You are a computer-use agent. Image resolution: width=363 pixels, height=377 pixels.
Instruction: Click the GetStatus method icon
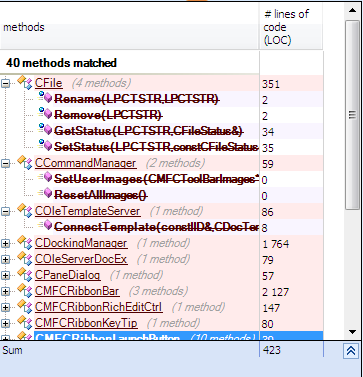45,129
